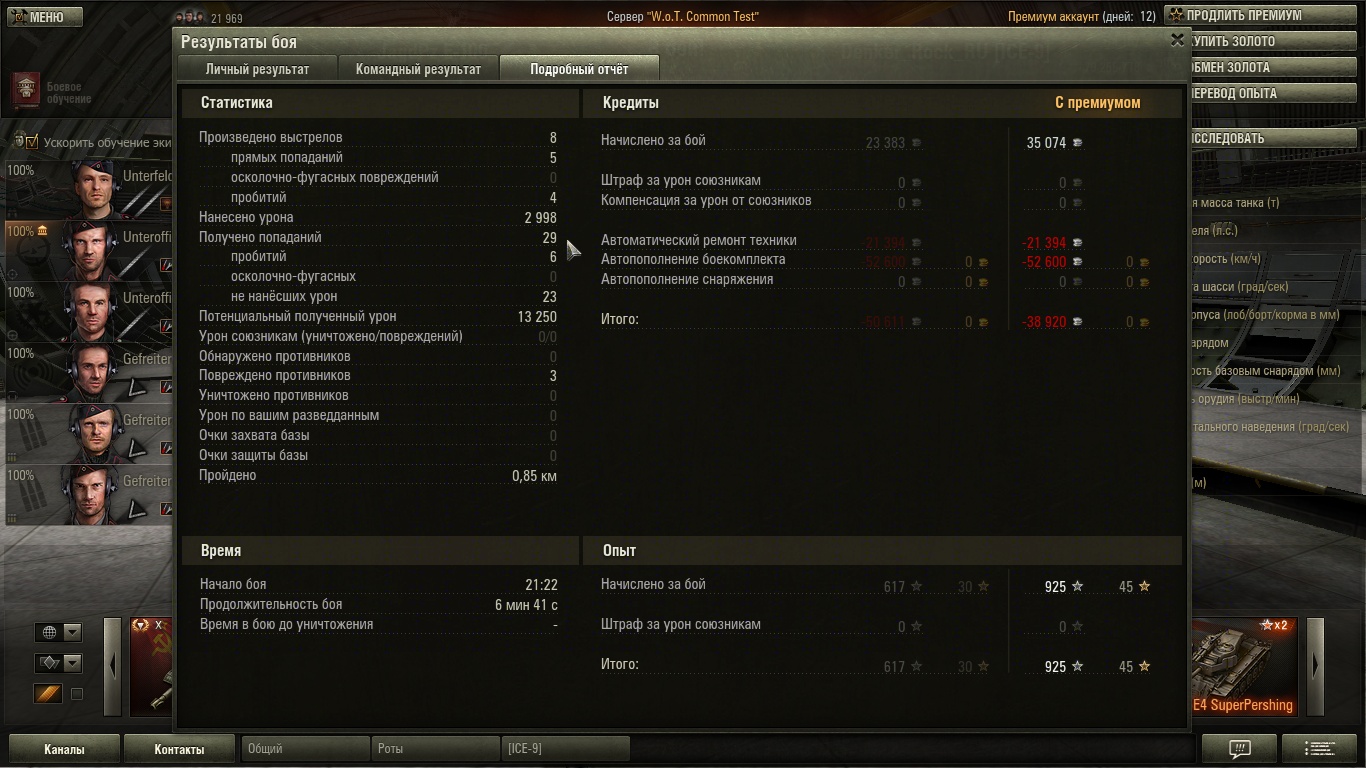The image size is (1366, 768).
Task: Click the first crew member's portrait
Action: pyautogui.click(x=97, y=188)
